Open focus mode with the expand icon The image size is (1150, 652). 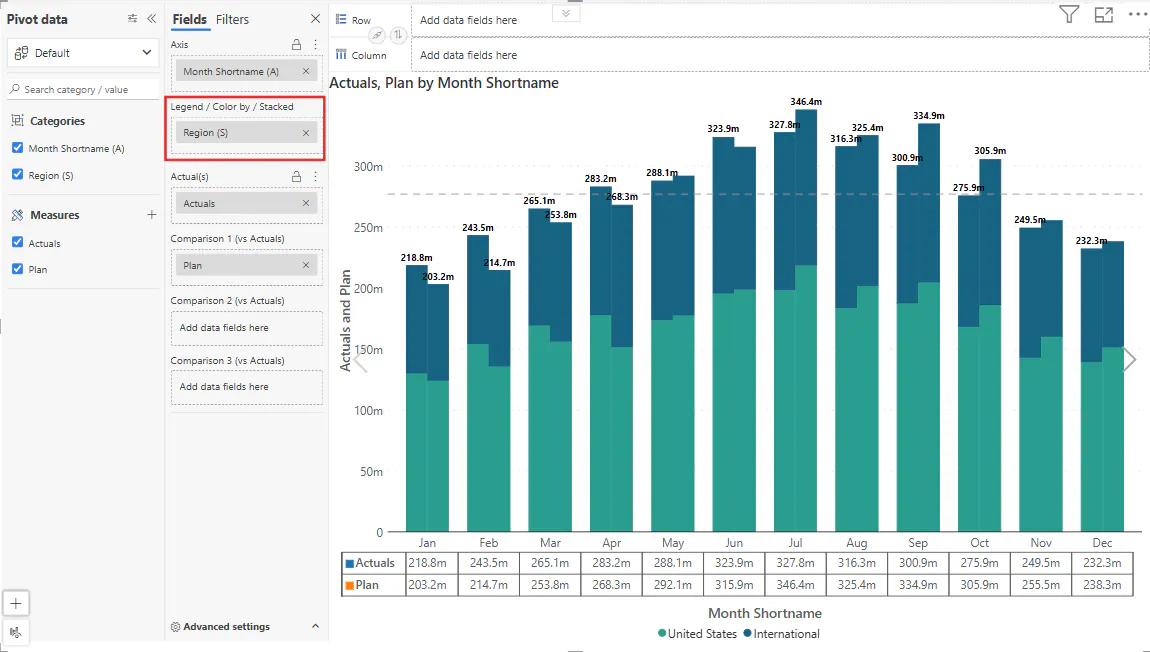click(1103, 15)
